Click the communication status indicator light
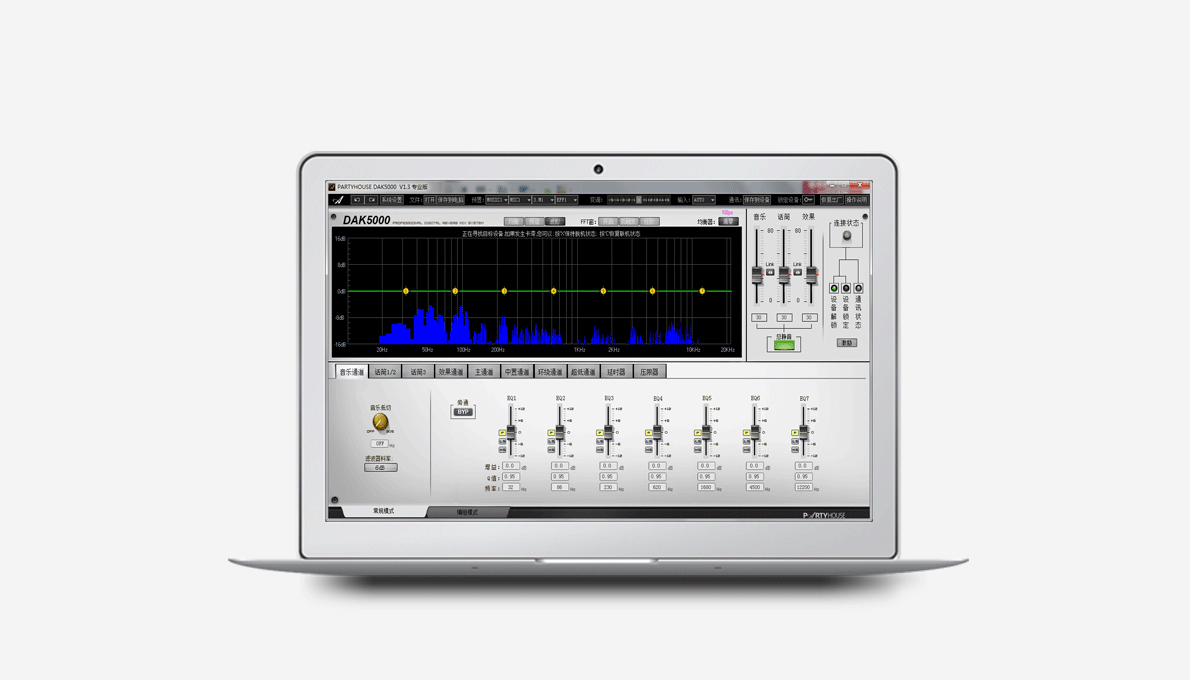Image resolution: width=1190 pixels, height=680 pixels. coord(858,288)
